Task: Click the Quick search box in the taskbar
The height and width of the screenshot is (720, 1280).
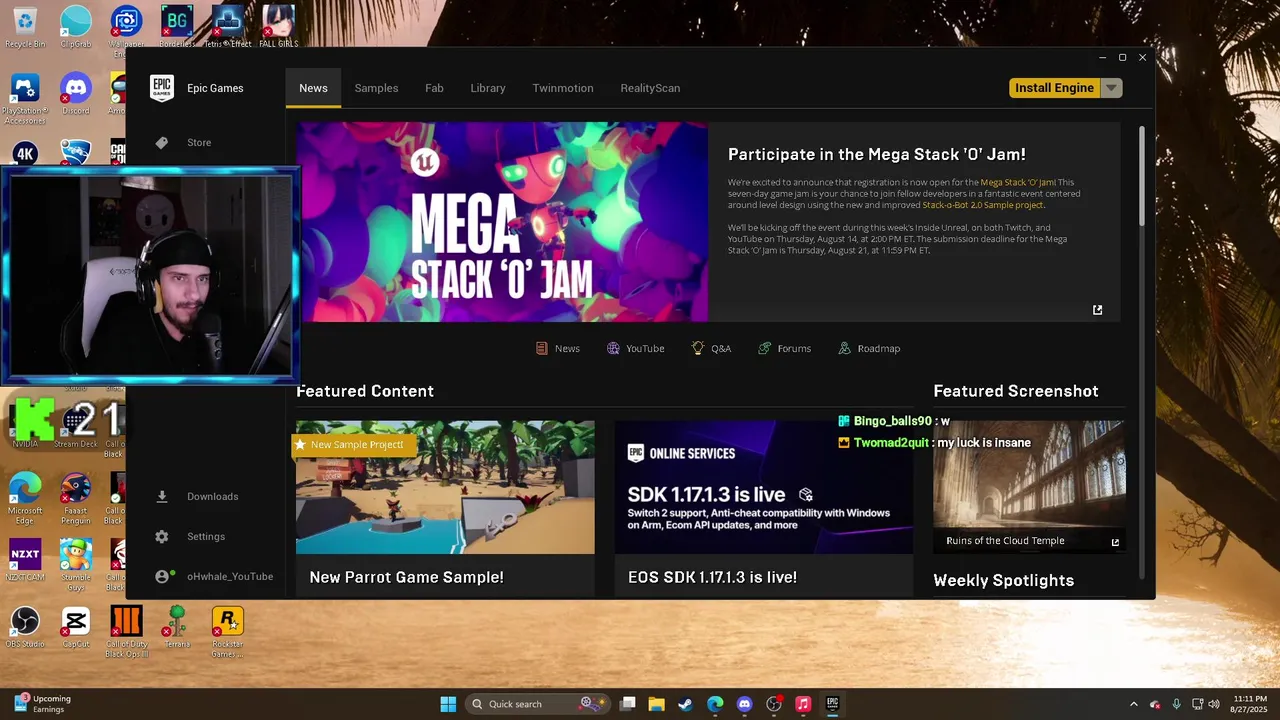Action: pos(538,704)
